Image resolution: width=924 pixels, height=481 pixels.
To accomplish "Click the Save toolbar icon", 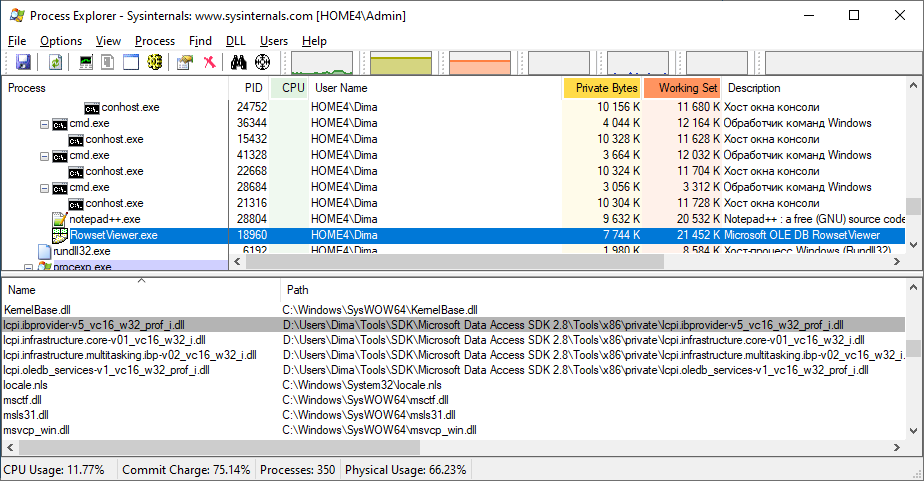I will [23, 62].
